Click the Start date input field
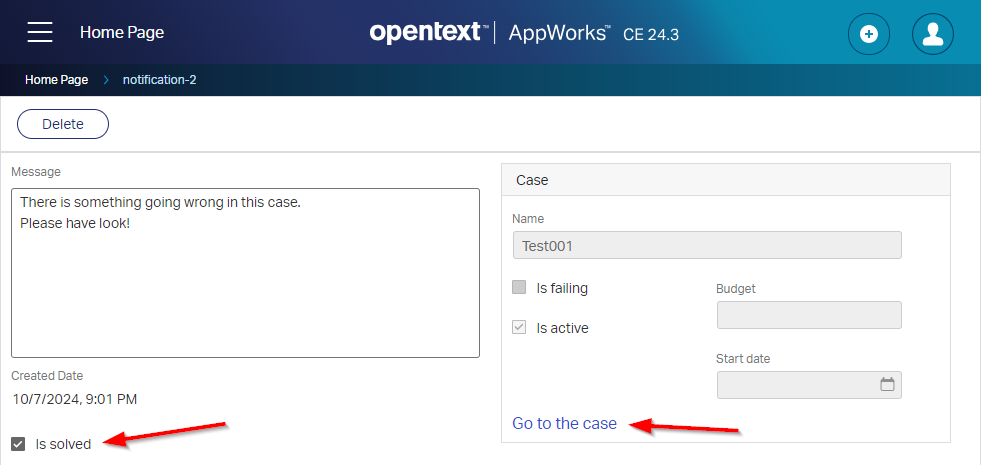The height and width of the screenshot is (465, 981). pyautogui.click(x=795, y=385)
